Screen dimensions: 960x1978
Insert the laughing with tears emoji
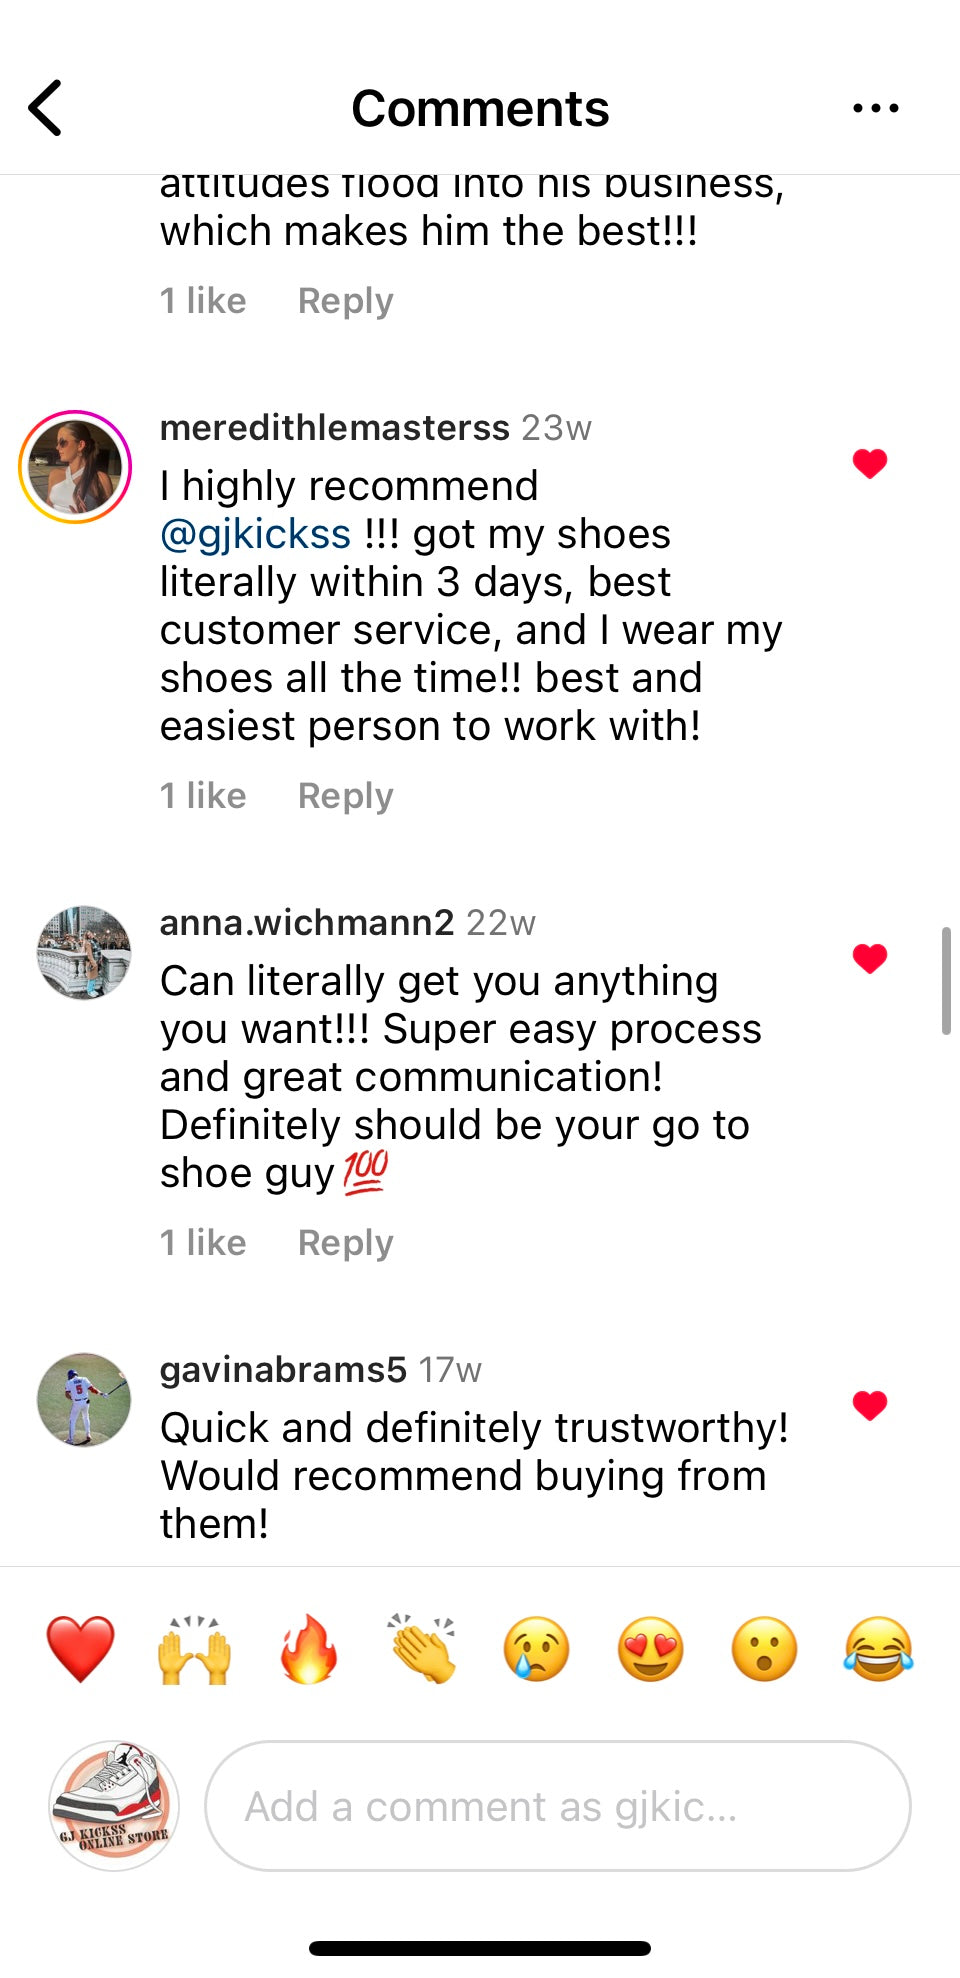[x=878, y=1649]
